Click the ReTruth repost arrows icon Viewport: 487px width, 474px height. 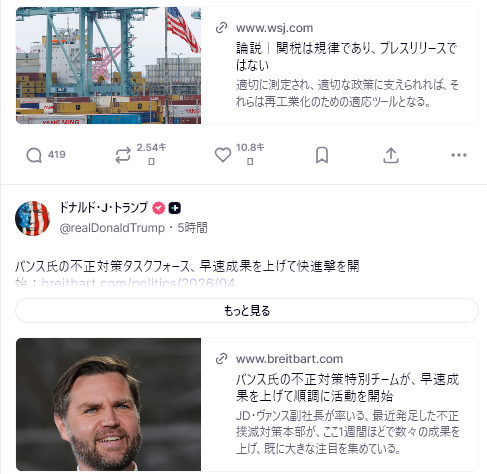click(123, 155)
